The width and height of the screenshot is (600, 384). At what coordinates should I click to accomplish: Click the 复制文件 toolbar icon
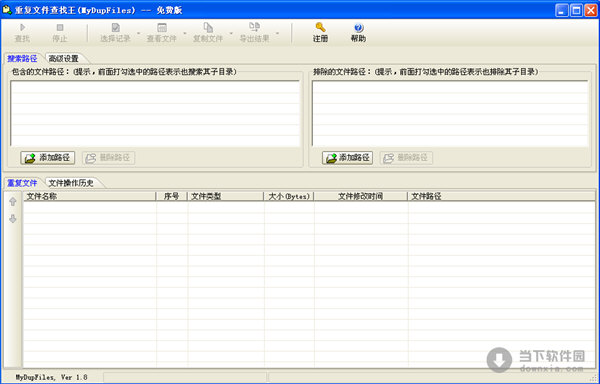point(208,28)
